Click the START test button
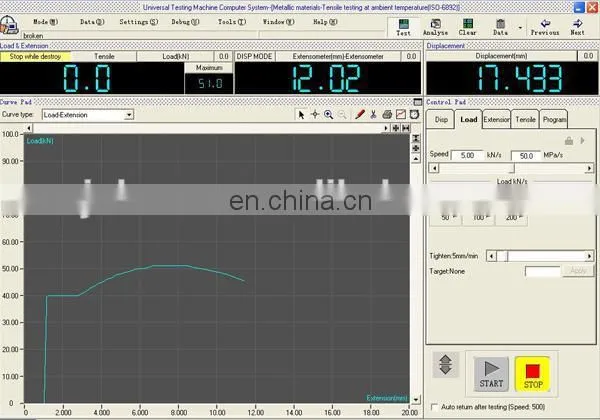This screenshot has width=600, height=420. pos(491,374)
